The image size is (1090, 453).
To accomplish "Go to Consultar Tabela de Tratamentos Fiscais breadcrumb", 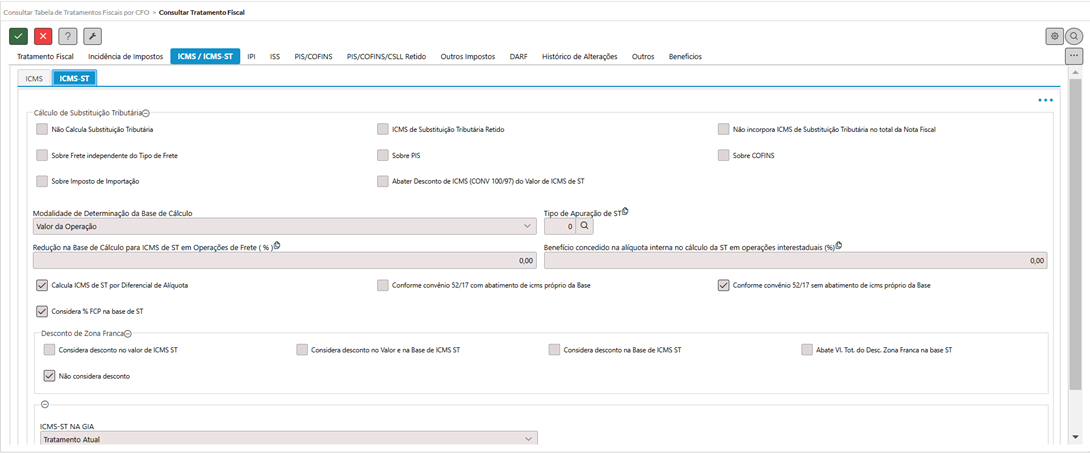I will 75,12.
